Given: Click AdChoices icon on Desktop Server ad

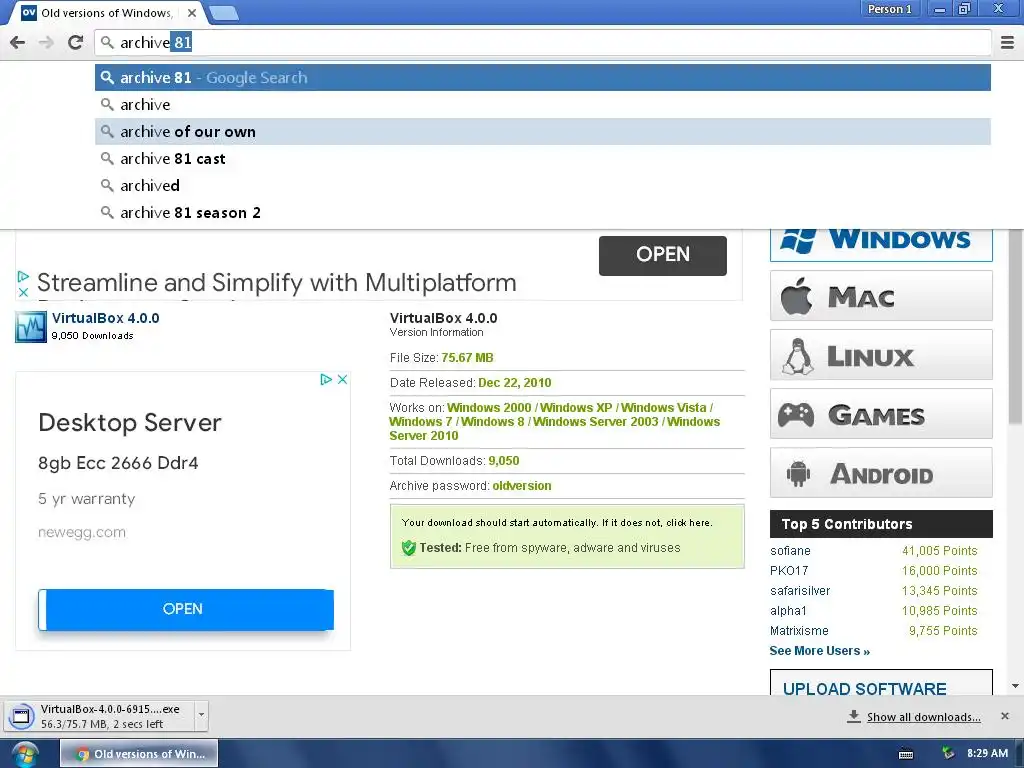Looking at the screenshot, I should [326, 379].
